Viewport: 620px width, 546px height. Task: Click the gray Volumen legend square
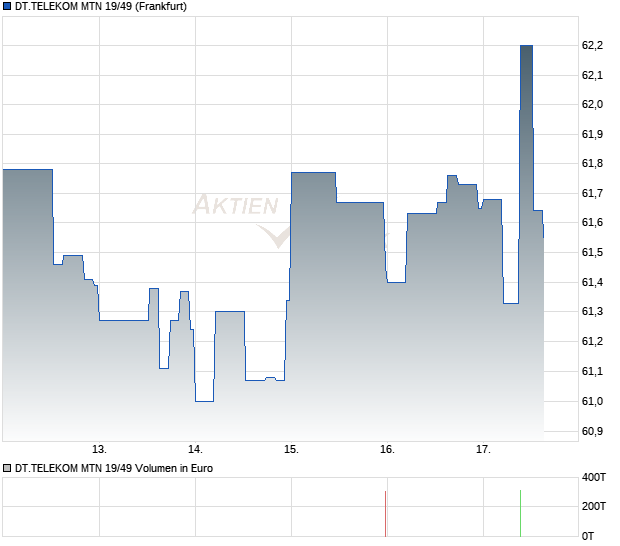point(7,469)
